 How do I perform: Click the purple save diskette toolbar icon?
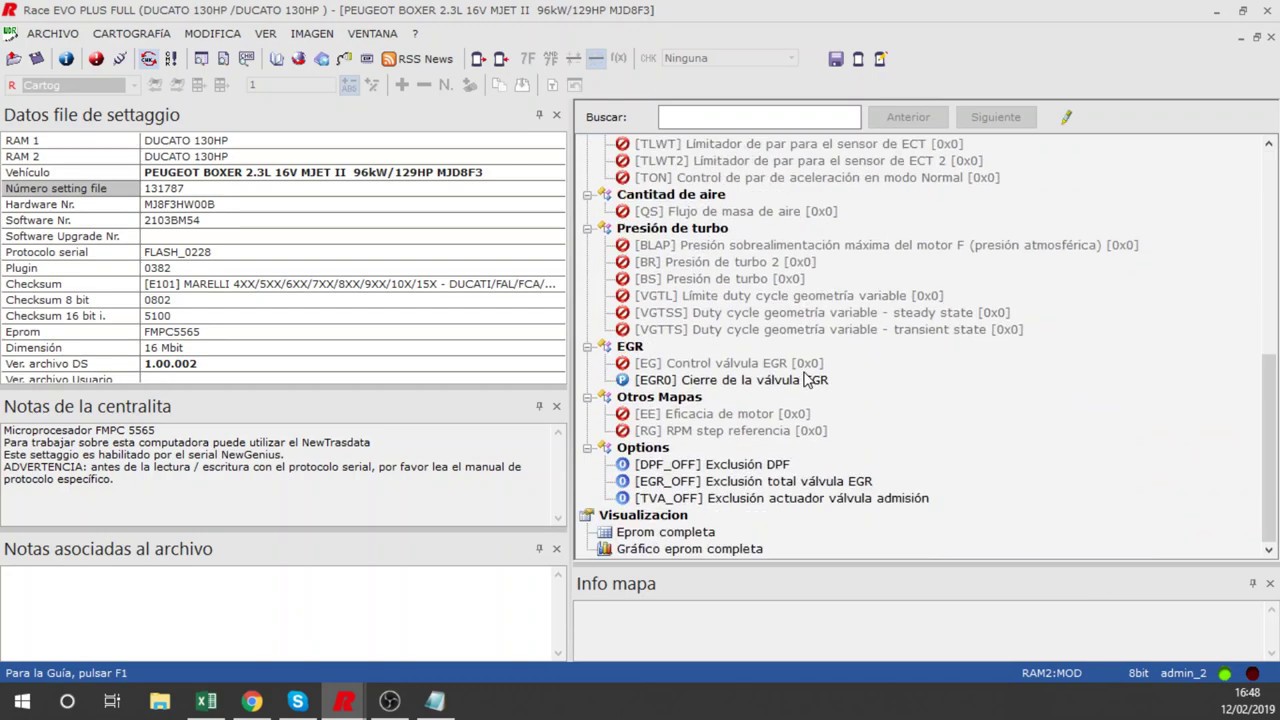[37, 59]
